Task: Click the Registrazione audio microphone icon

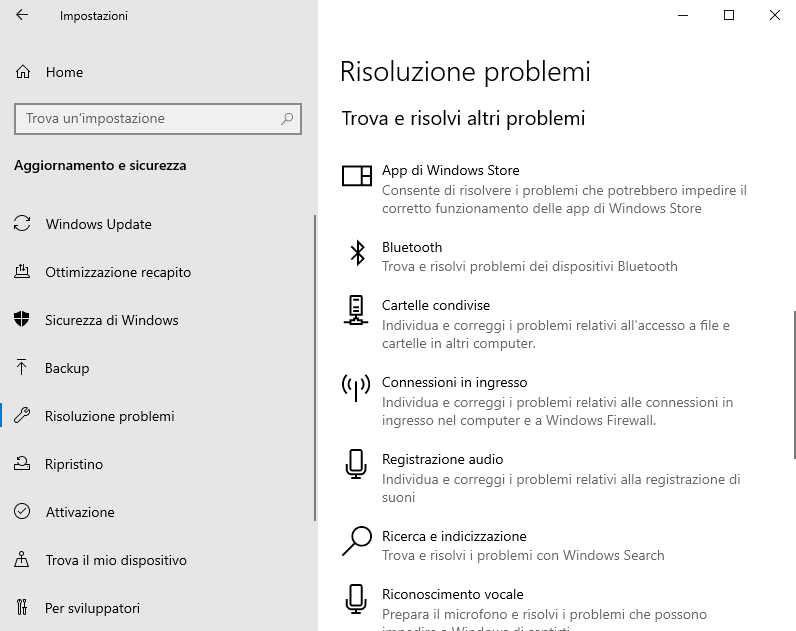Action: pyautogui.click(x=356, y=464)
